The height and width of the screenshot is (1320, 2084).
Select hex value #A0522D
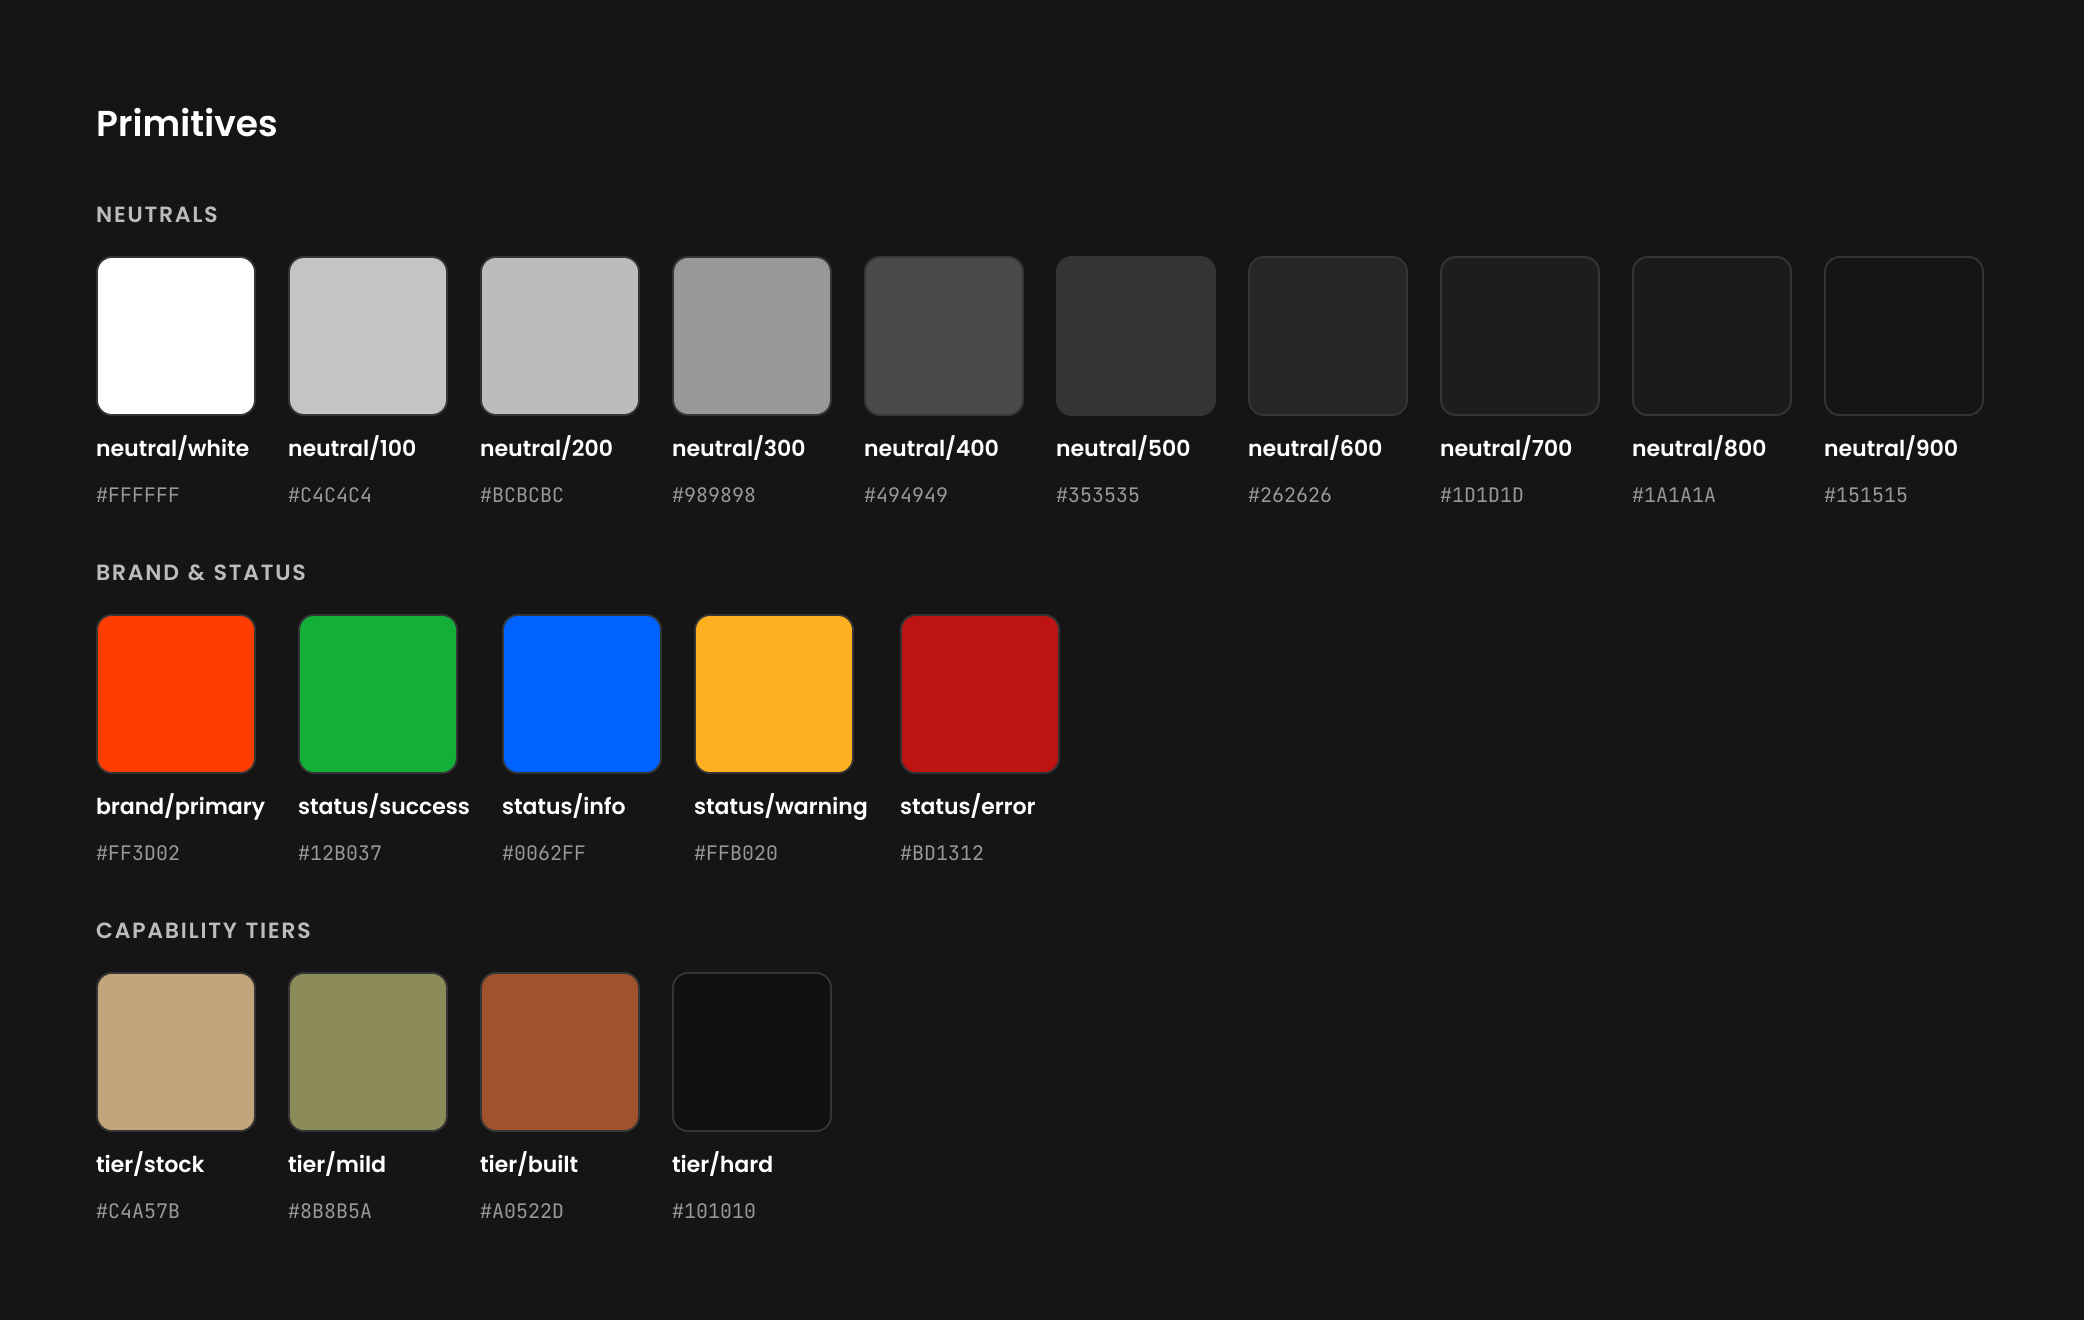(x=522, y=1211)
